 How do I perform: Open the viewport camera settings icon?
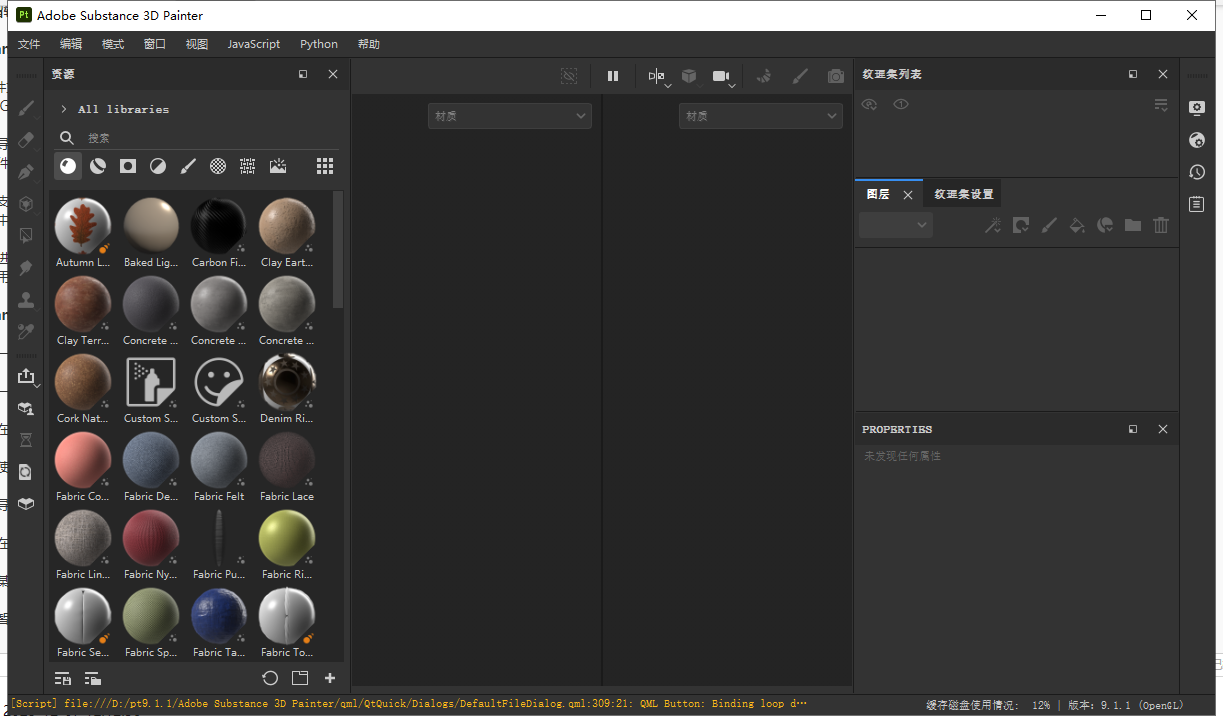click(723, 76)
